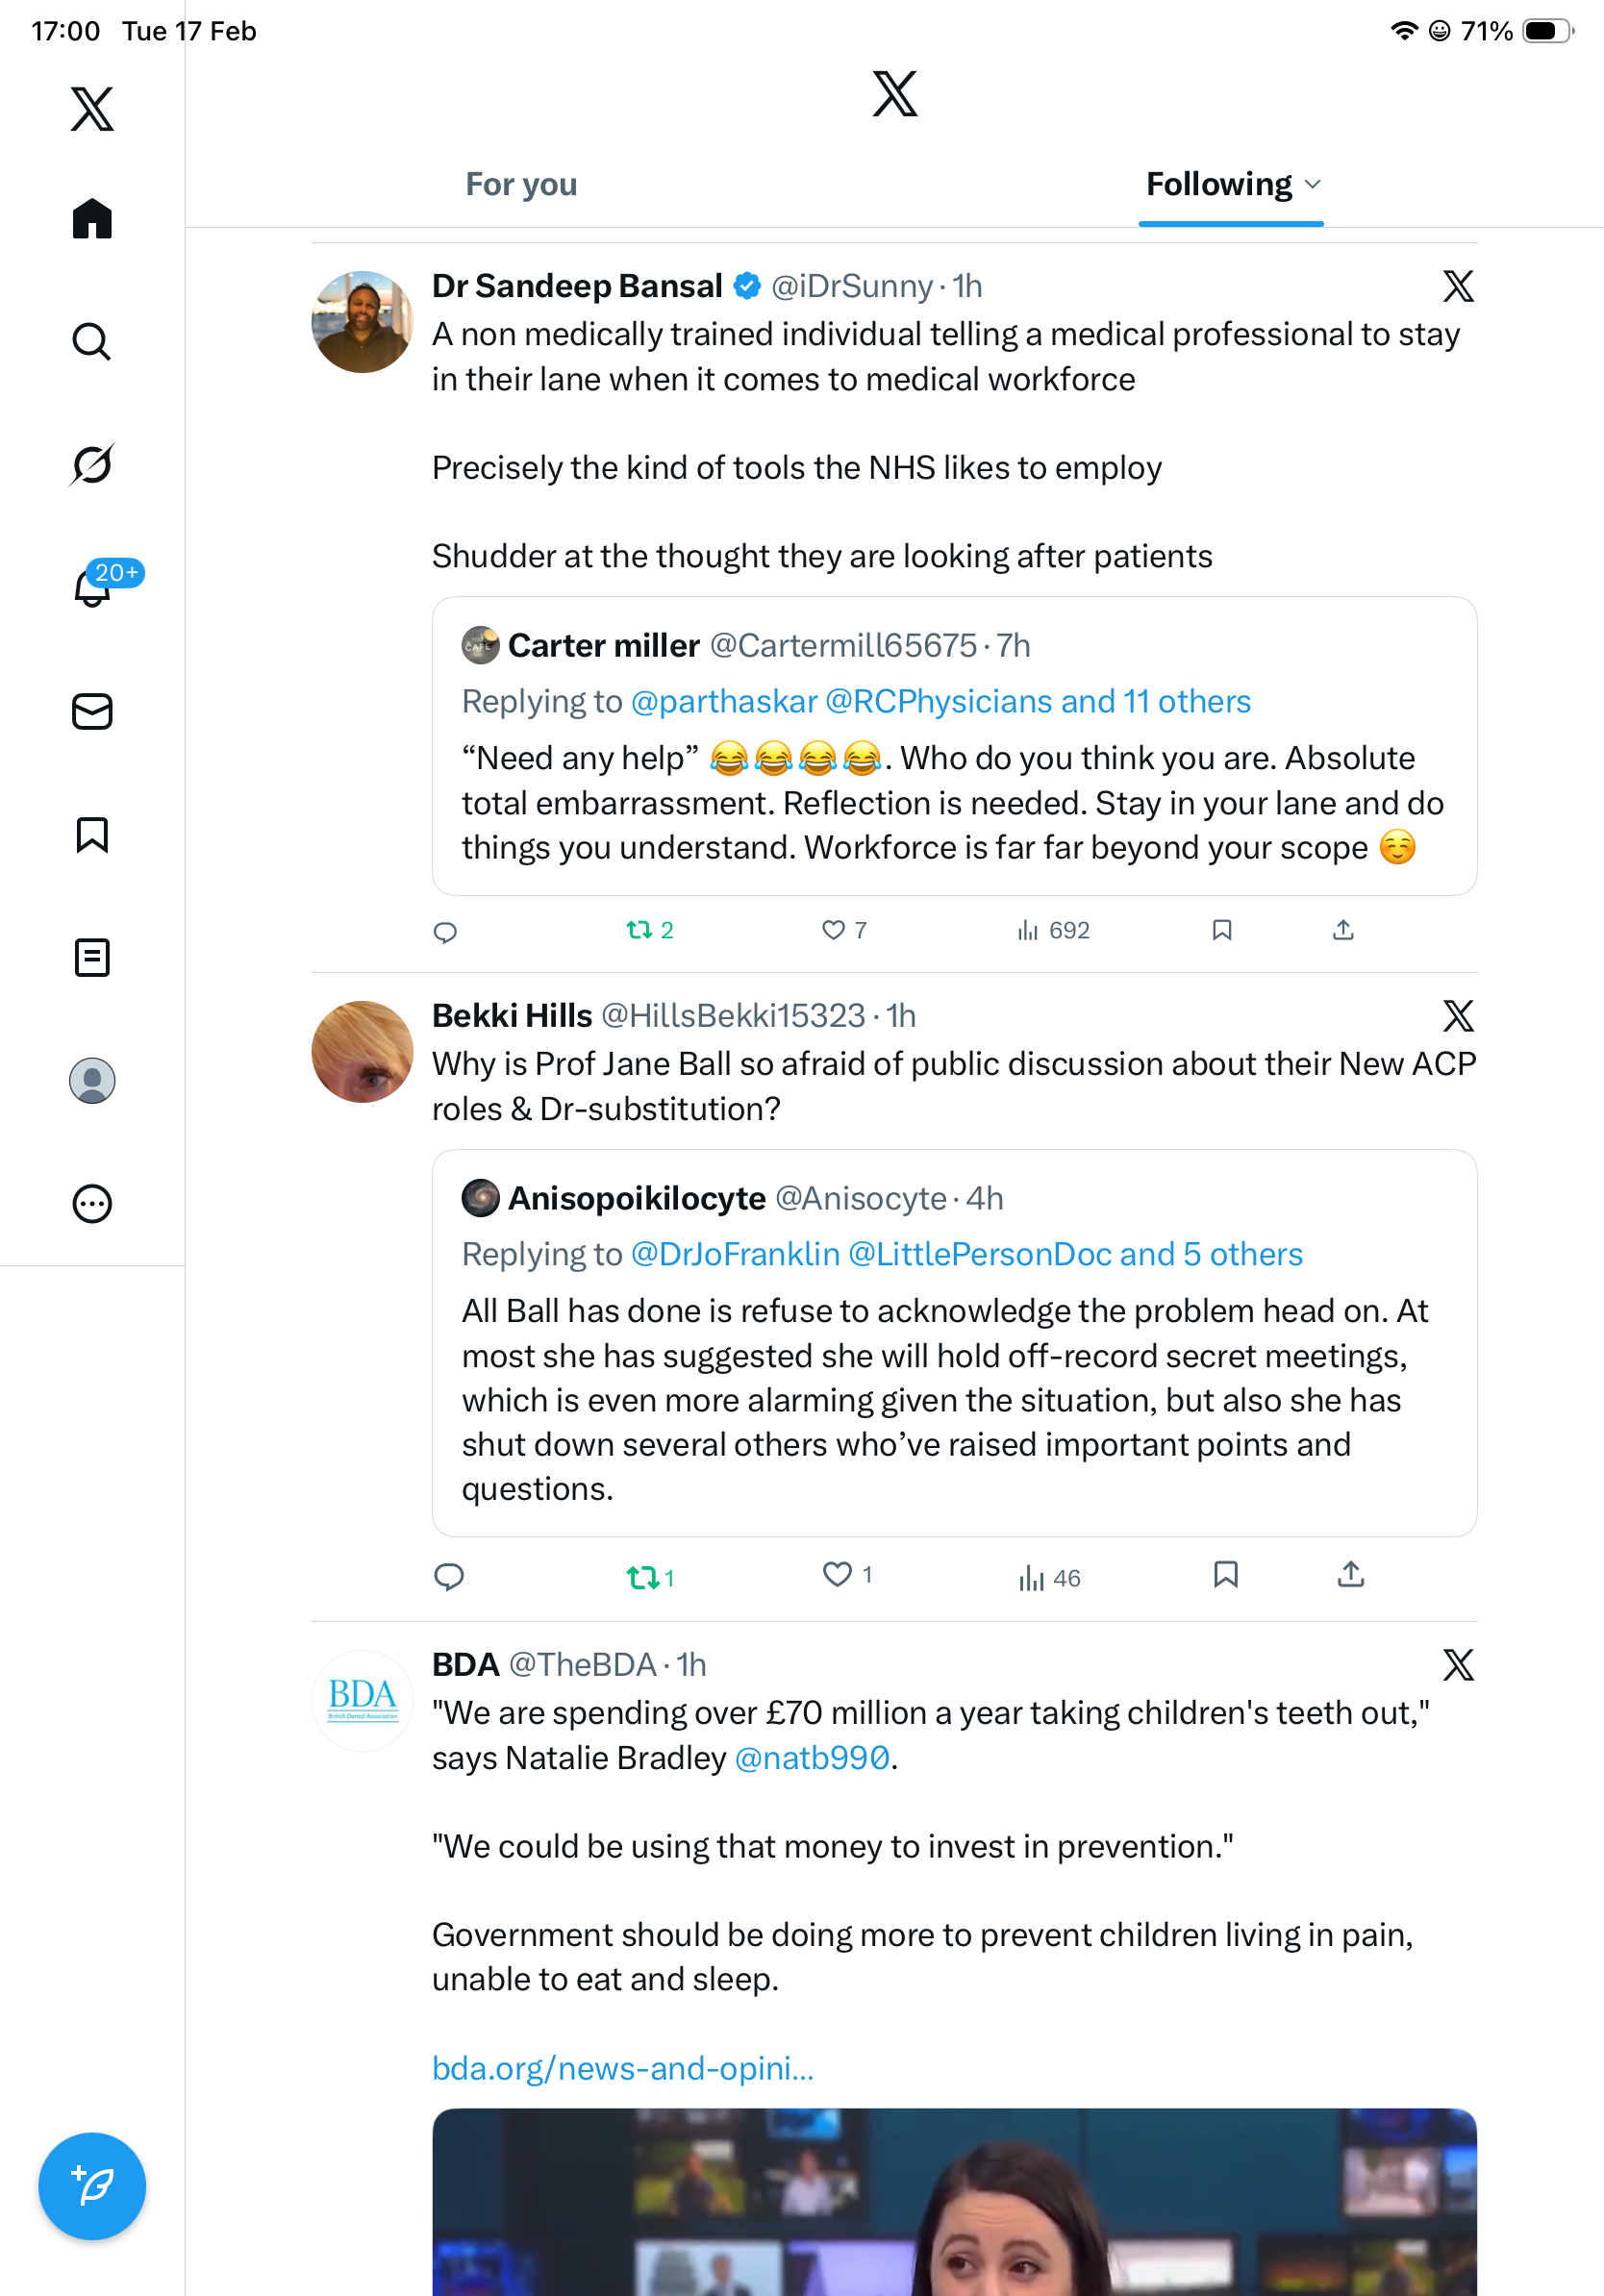Like Dr Sandeep Bansal's post

pyautogui.click(x=834, y=931)
